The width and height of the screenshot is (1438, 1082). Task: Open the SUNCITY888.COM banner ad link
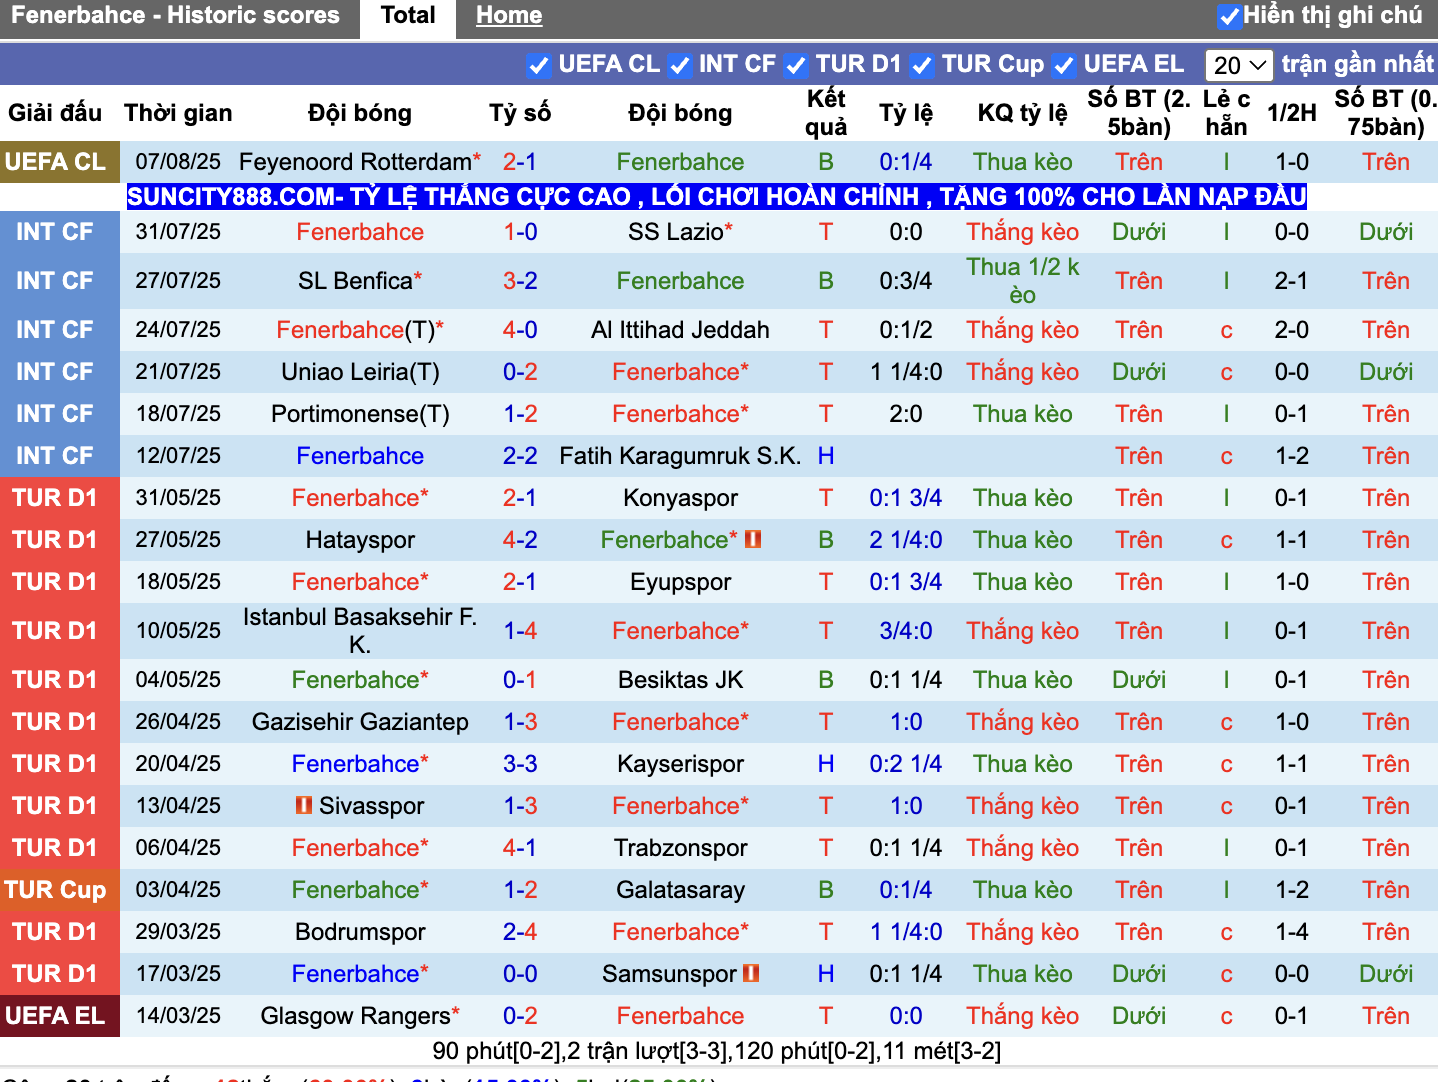tap(717, 196)
